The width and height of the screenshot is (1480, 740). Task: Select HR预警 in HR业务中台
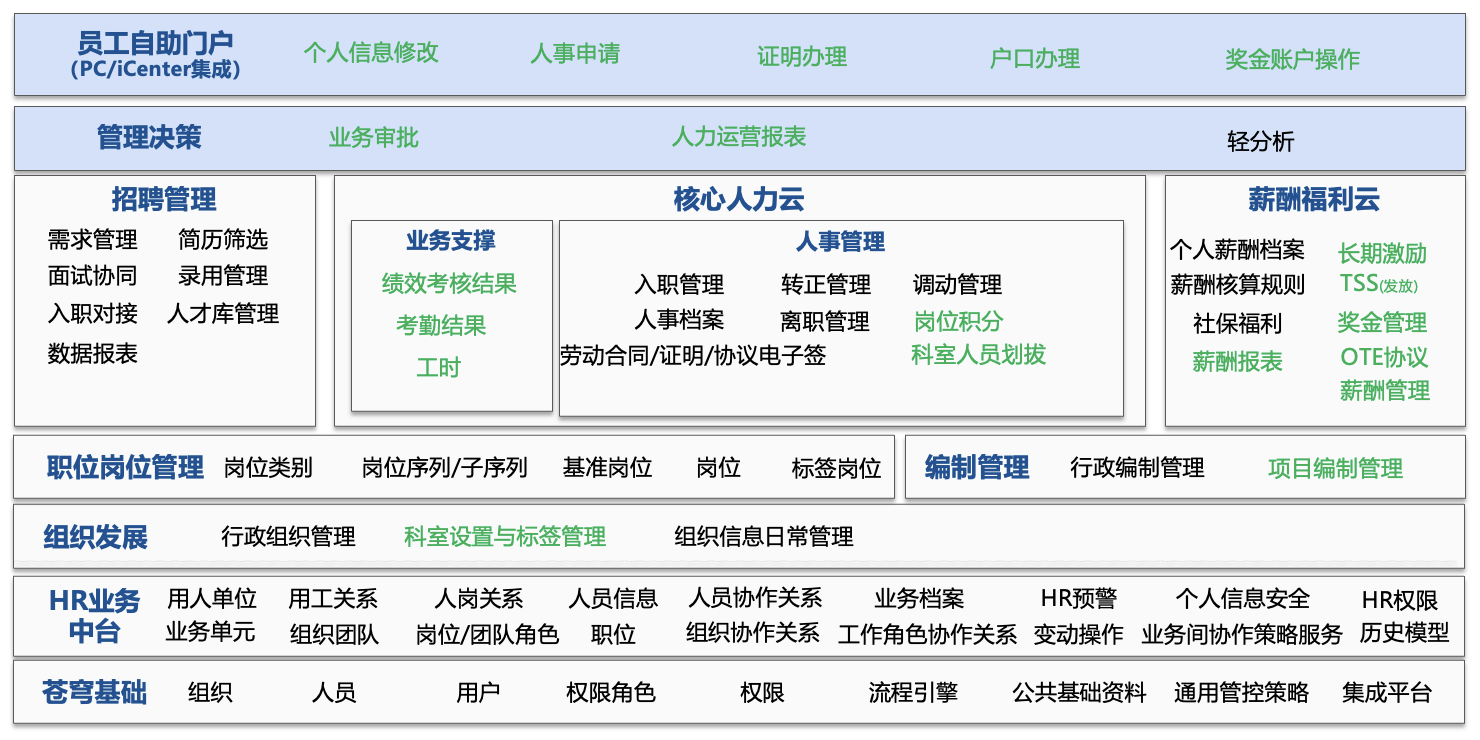pyautogui.click(x=1079, y=599)
